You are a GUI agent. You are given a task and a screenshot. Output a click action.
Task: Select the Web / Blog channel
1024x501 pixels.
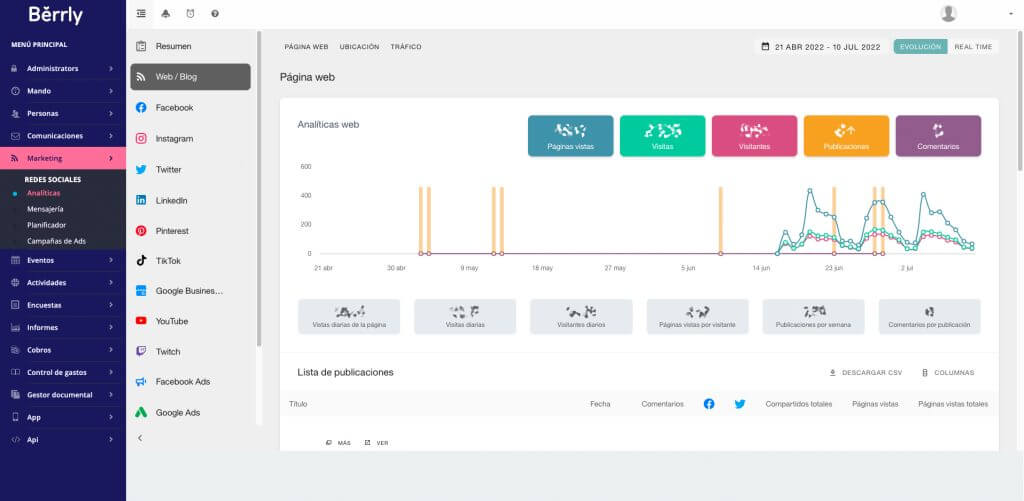190,76
